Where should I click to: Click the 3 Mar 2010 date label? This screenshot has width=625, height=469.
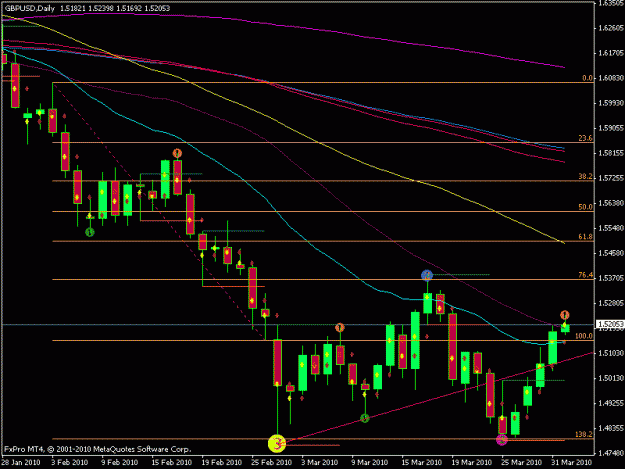click(x=320, y=463)
